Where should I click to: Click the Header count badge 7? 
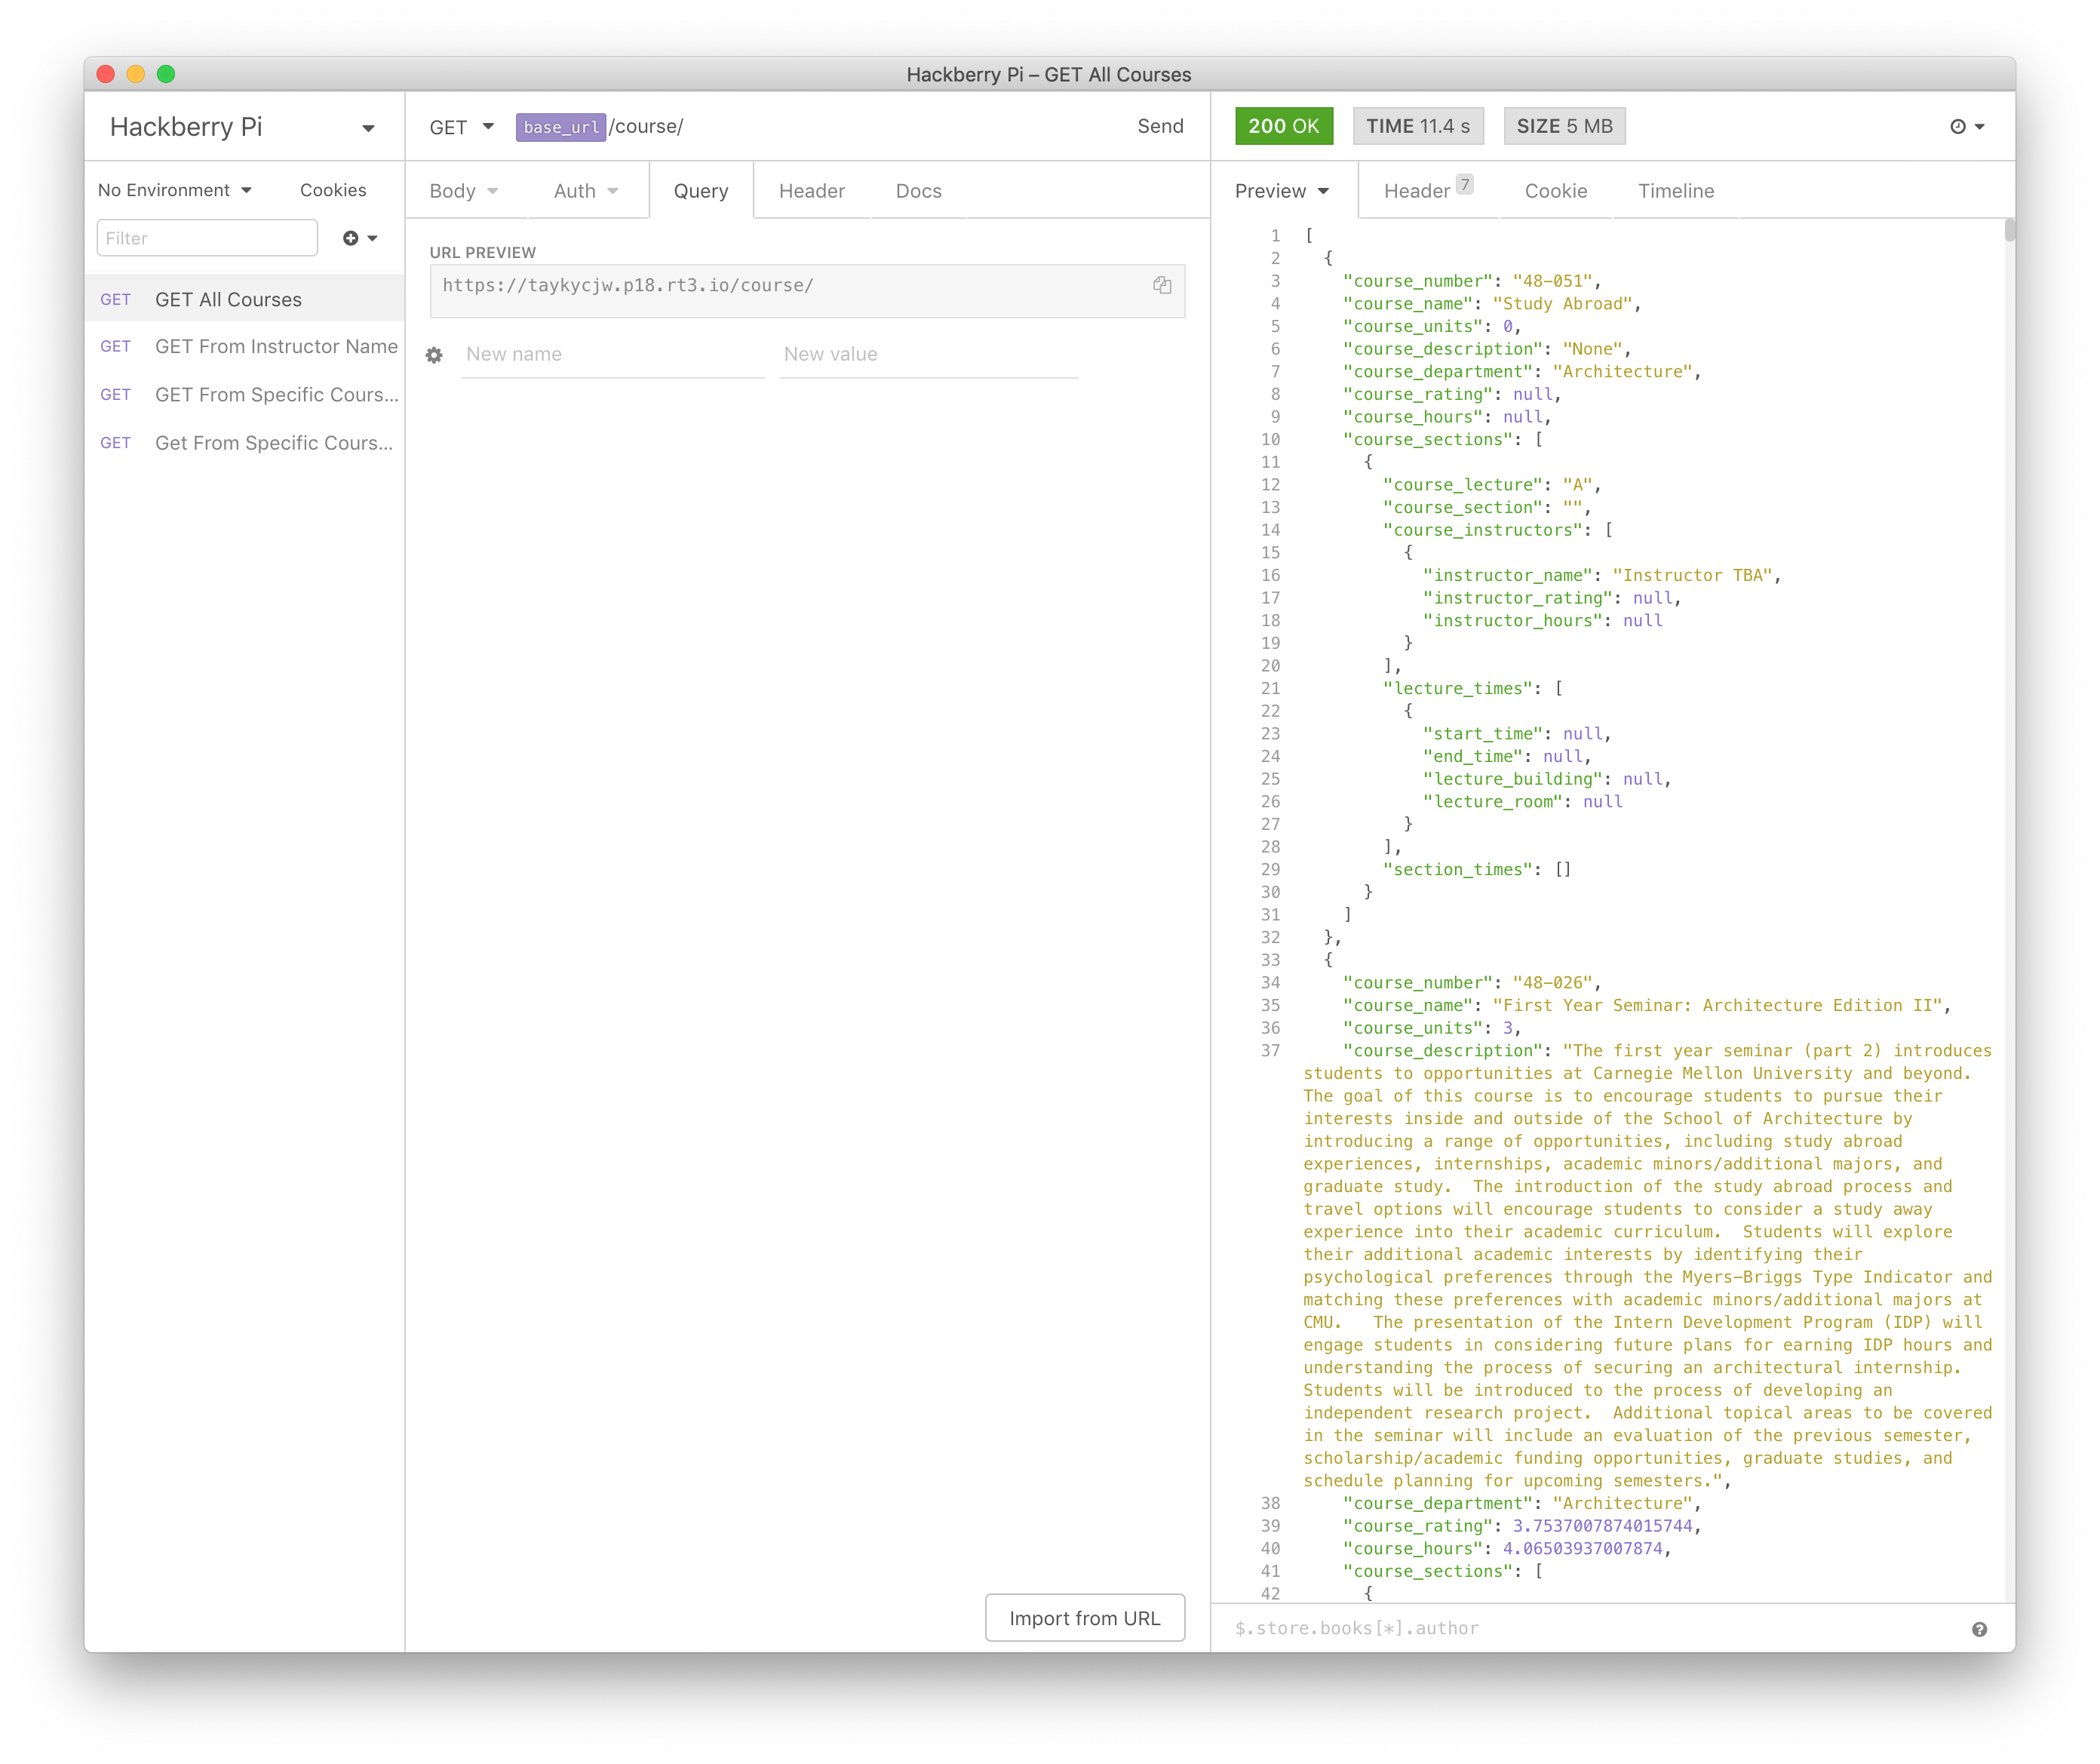click(1464, 184)
